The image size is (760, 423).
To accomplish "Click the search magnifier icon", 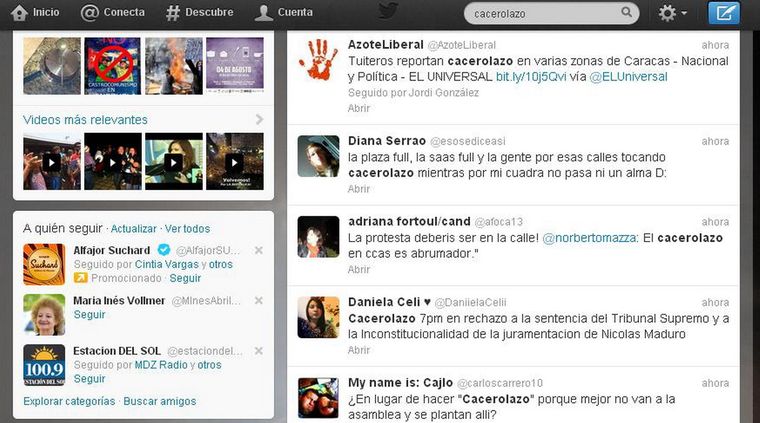I will pyautogui.click(x=626, y=12).
